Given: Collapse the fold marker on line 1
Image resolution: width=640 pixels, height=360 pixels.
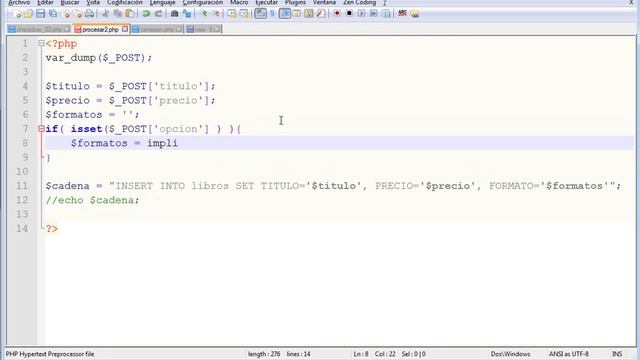Looking at the screenshot, I should click(41, 43).
